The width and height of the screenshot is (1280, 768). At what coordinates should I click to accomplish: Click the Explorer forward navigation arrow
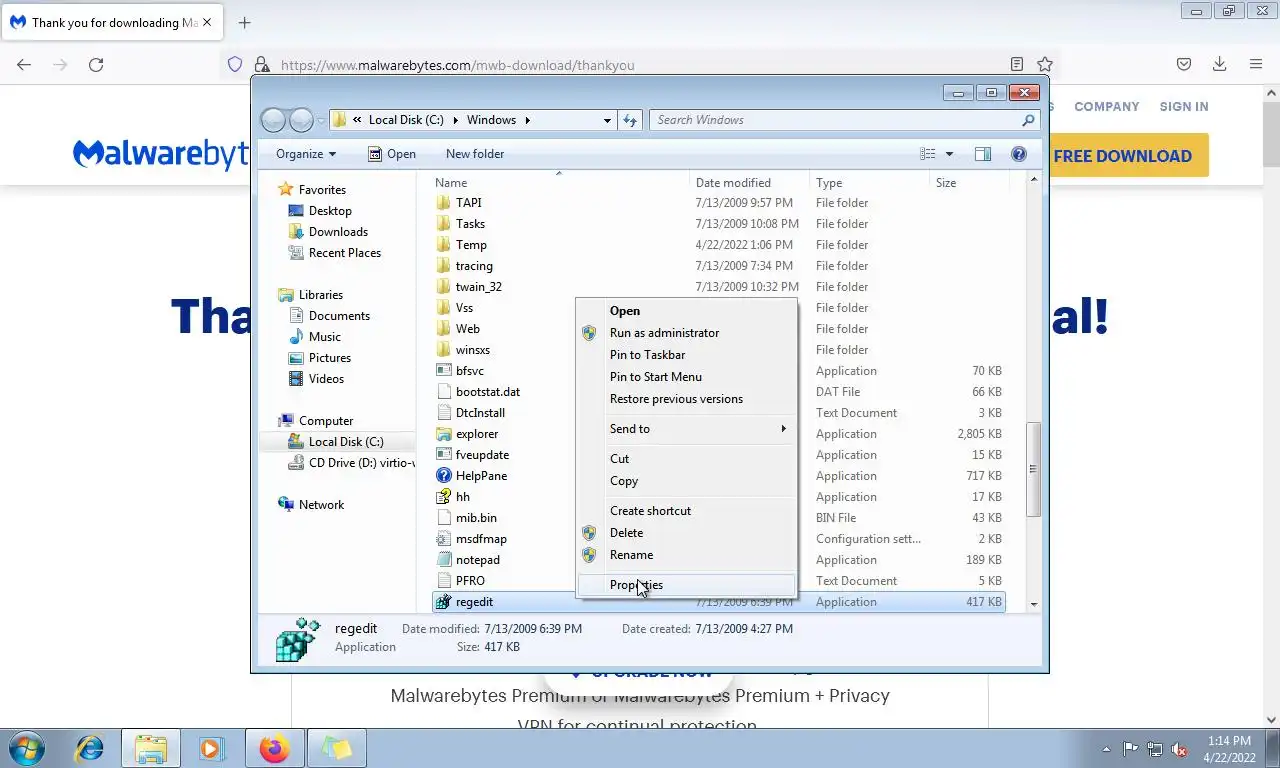point(301,120)
